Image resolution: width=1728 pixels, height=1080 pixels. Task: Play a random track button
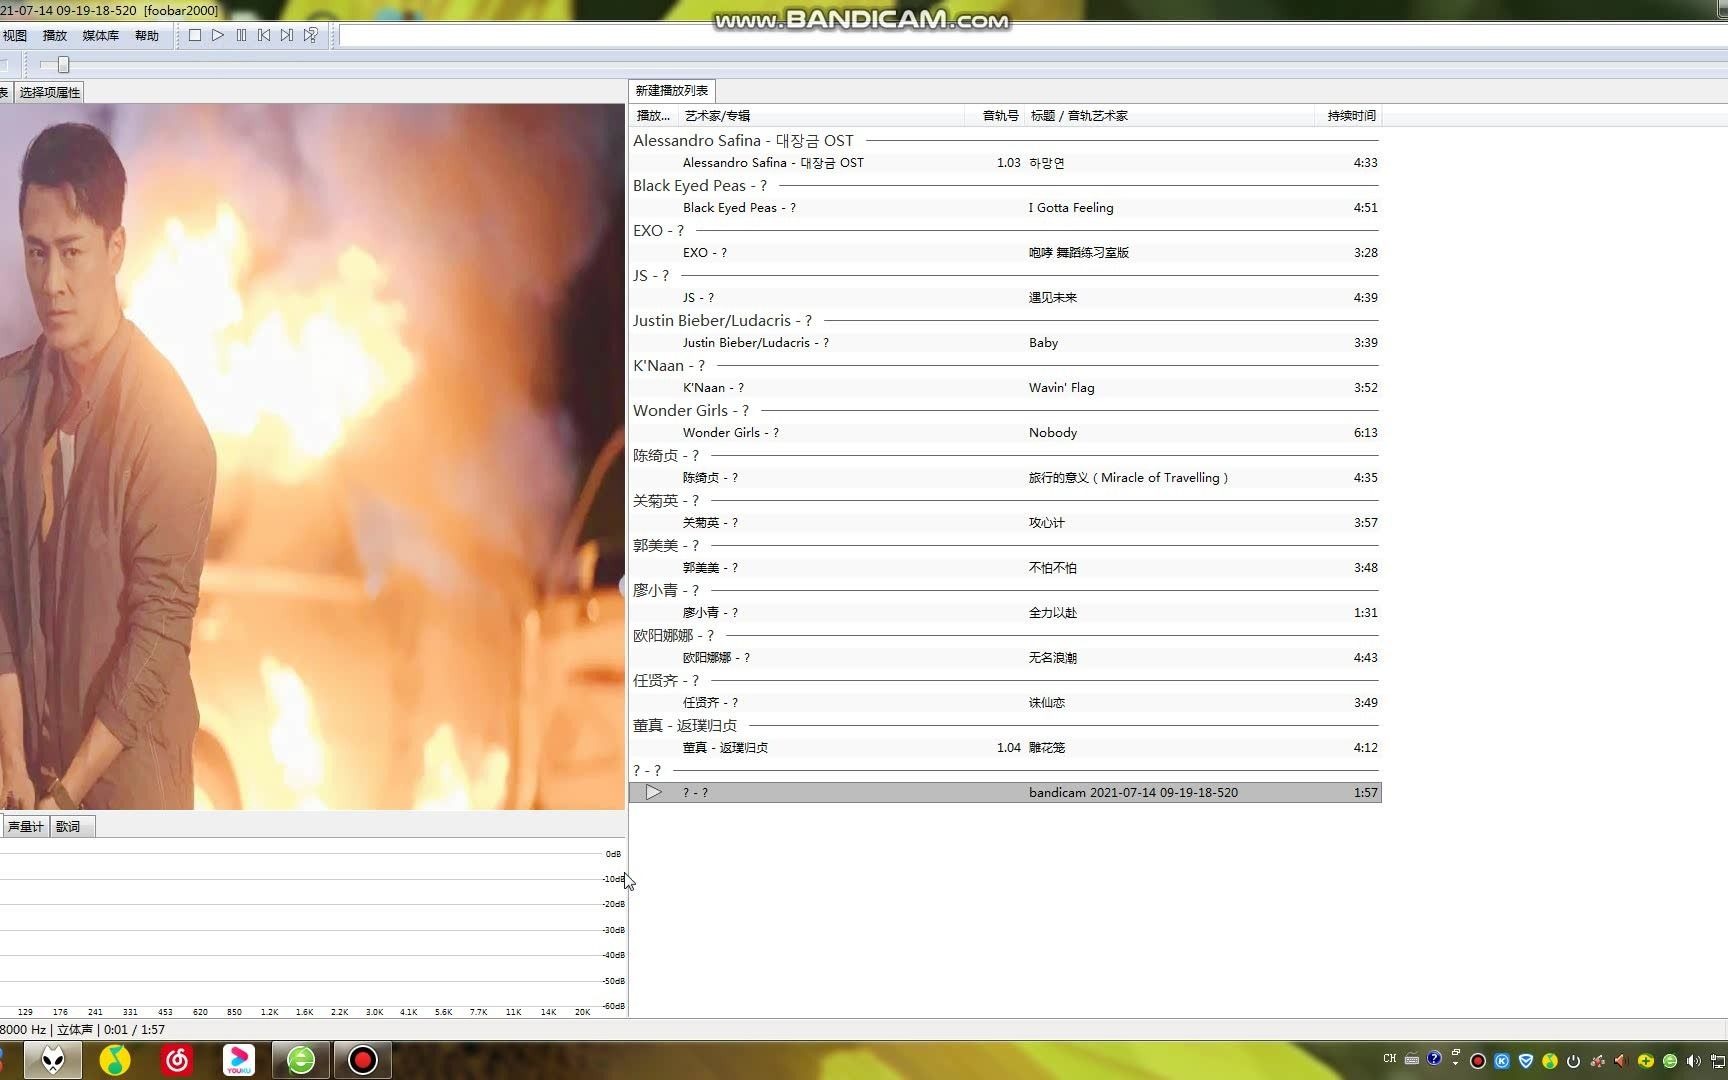click(x=311, y=35)
